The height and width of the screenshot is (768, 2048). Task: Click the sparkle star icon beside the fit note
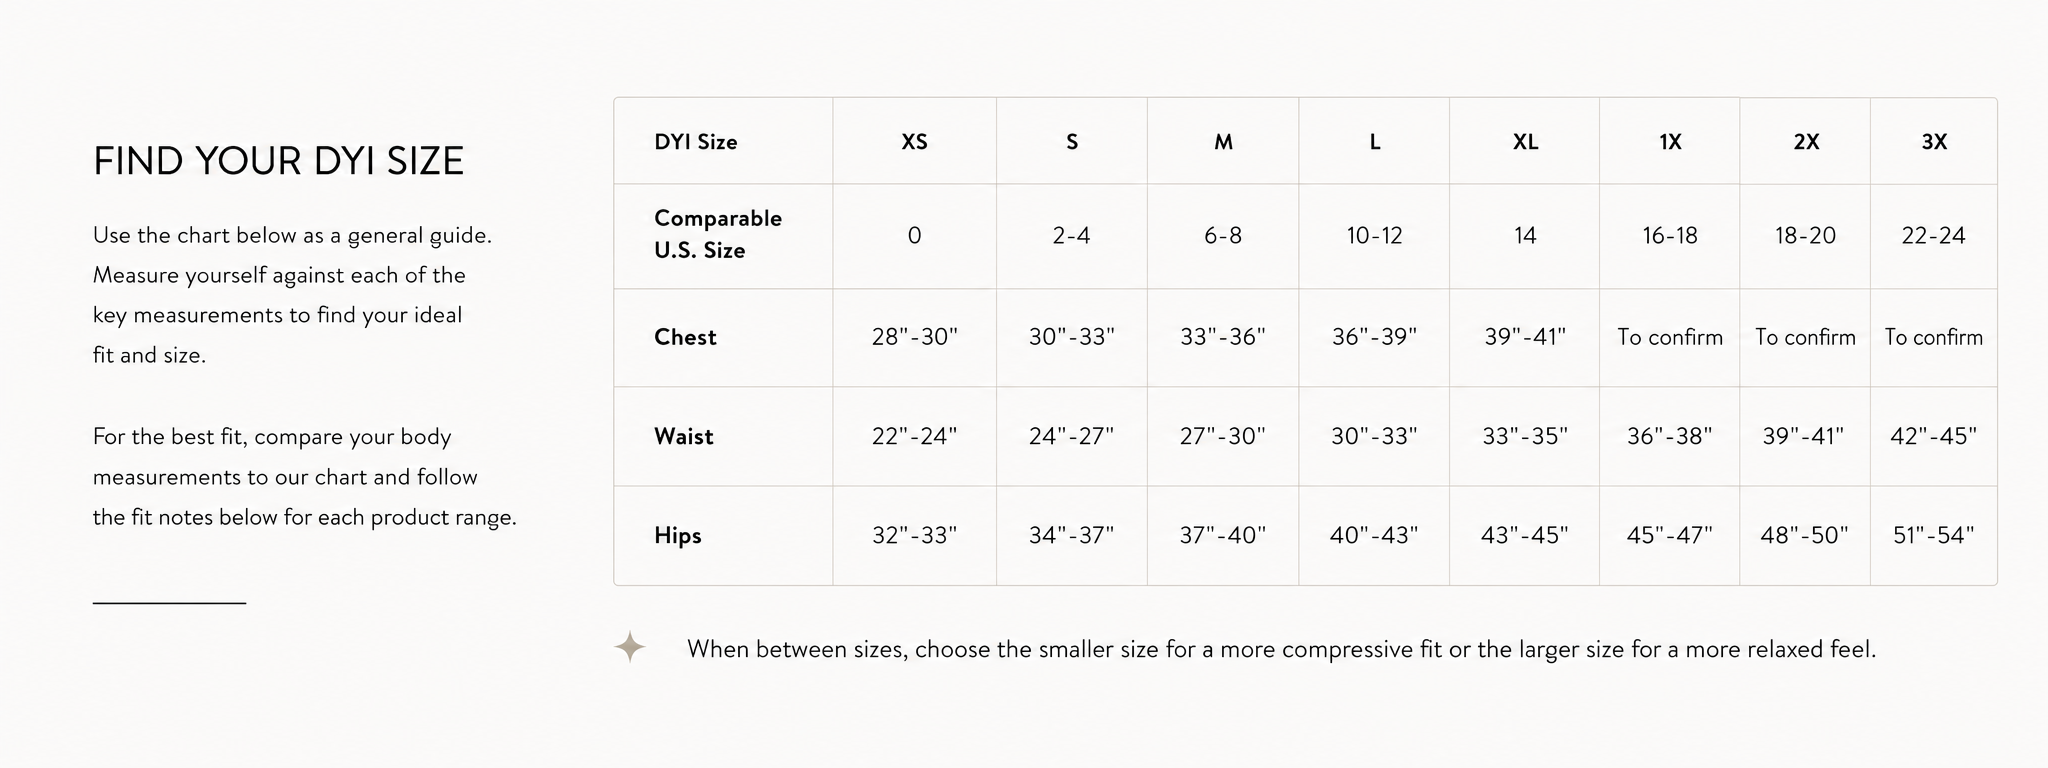click(630, 648)
